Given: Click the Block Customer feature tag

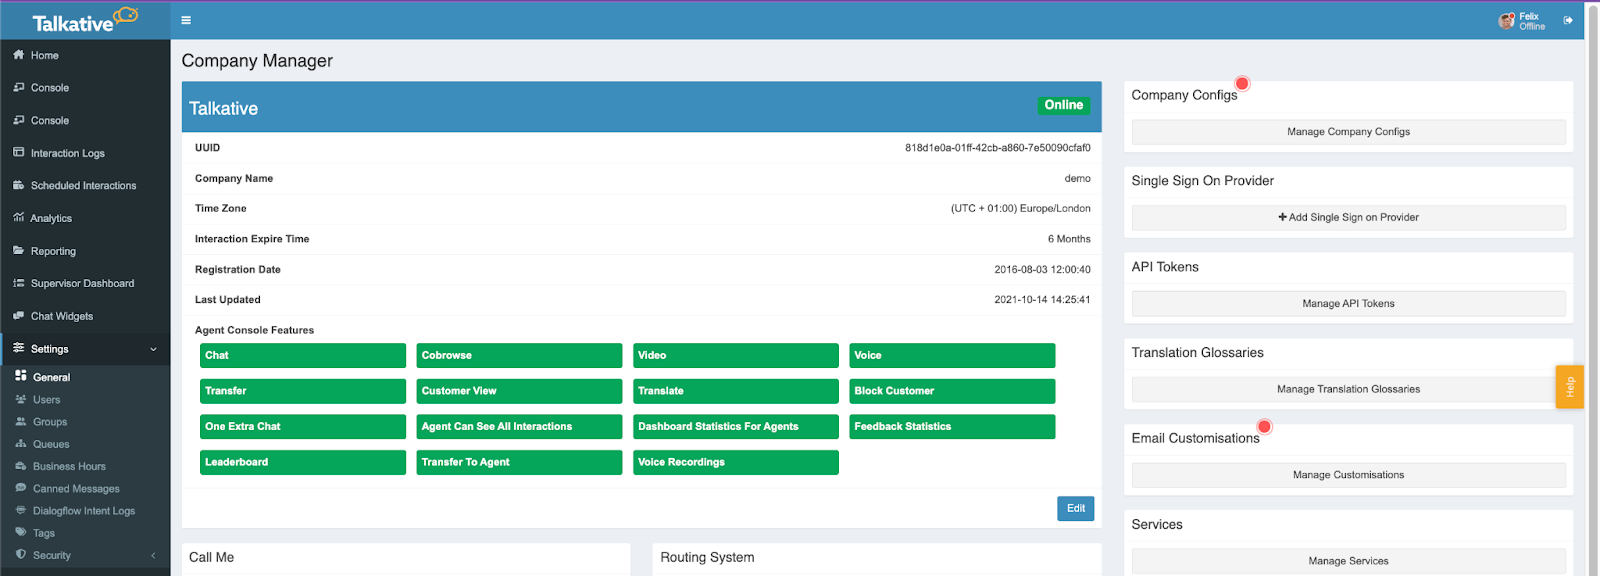Looking at the screenshot, I should (952, 391).
